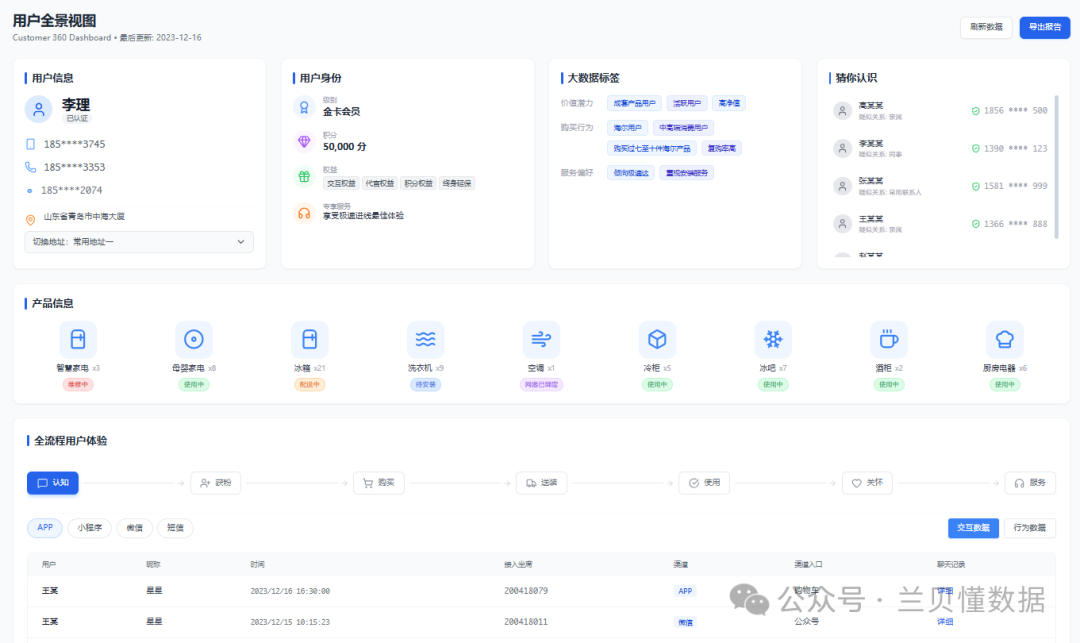Open chat details link in 2023/12/16 row
Viewport: 1080px width, 643px height.
coord(945,591)
